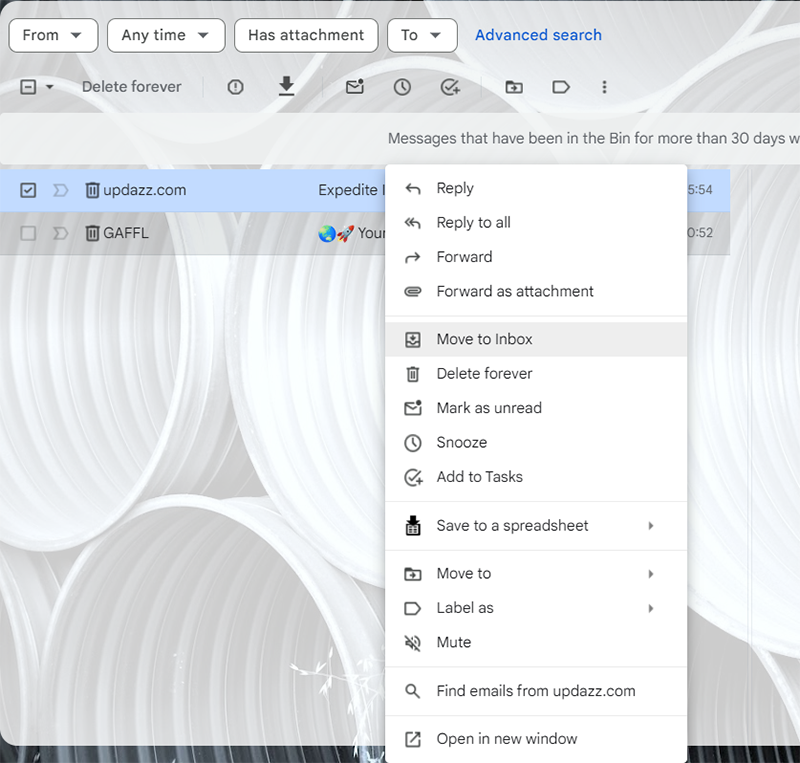Open the Advanced search link
This screenshot has width=800, height=763.
click(x=538, y=35)
